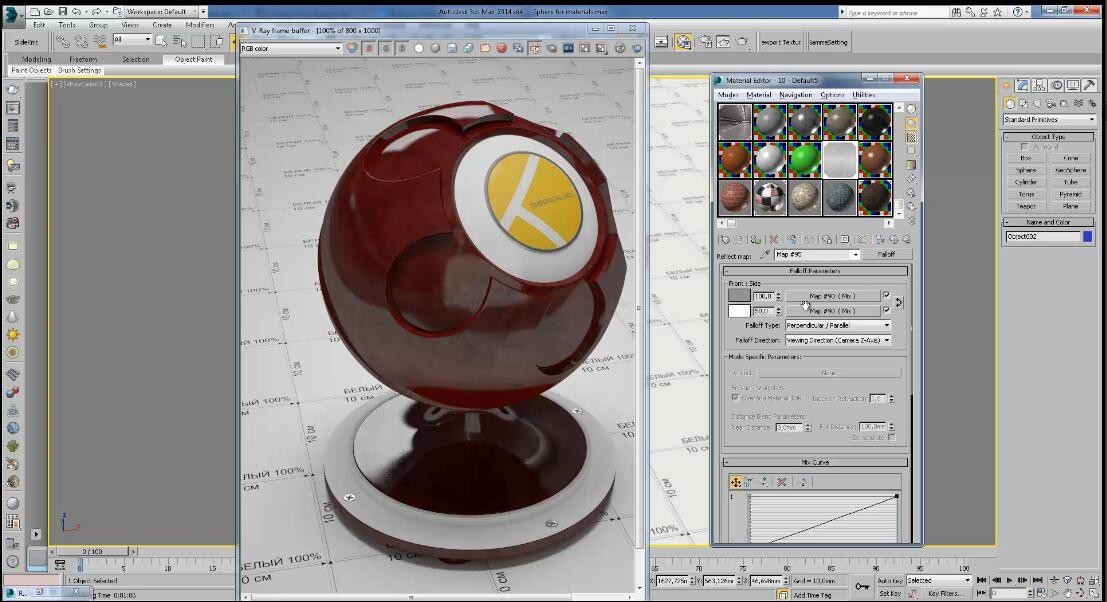This screenshot has height=602, width=1107.
Task: Click the GammaSetting toolbar button
Action: point(828,42)
